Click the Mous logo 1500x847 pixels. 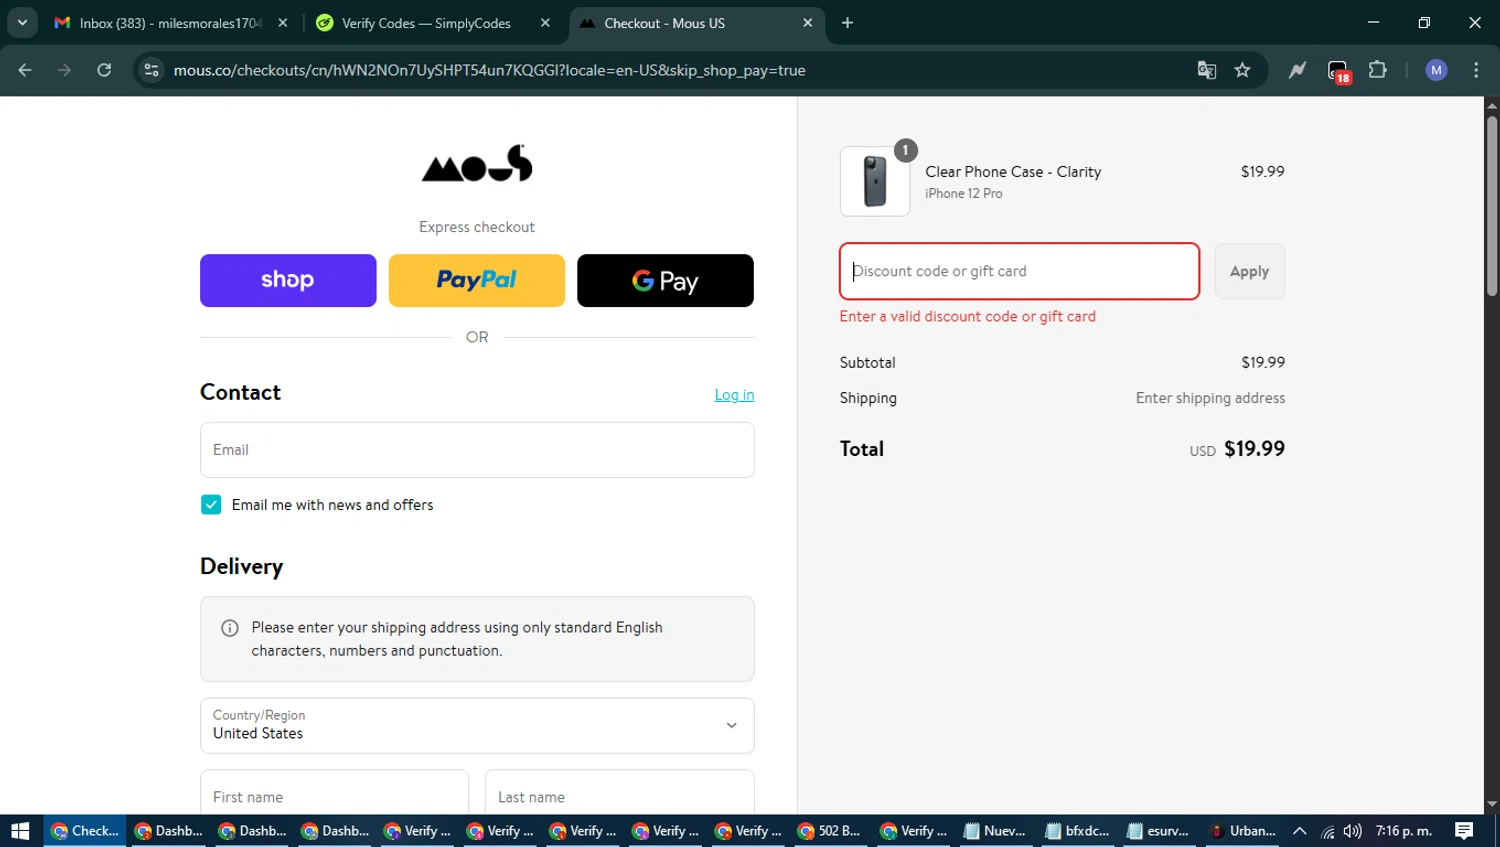(x=477, y=163)
